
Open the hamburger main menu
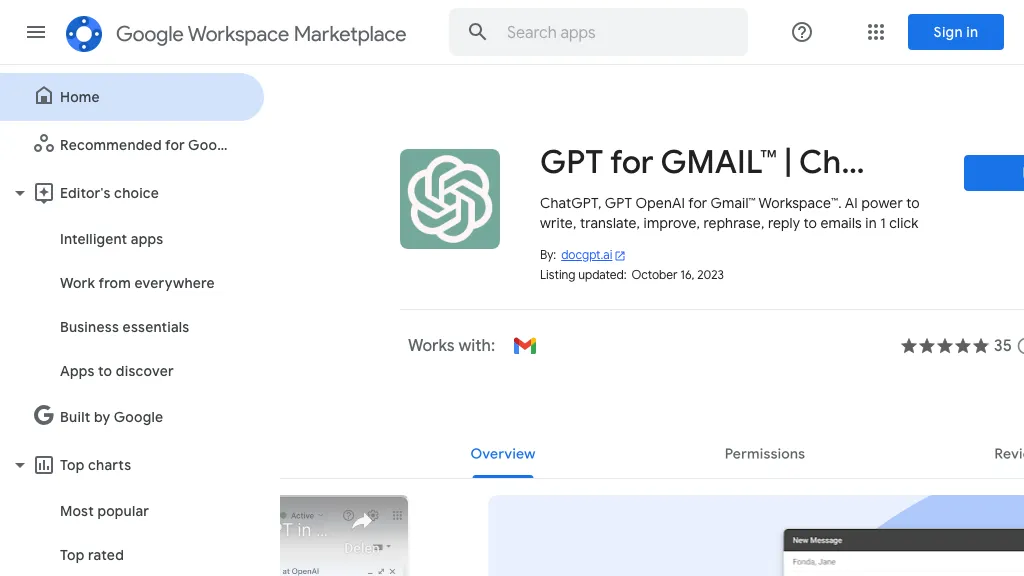pos(36,32)
